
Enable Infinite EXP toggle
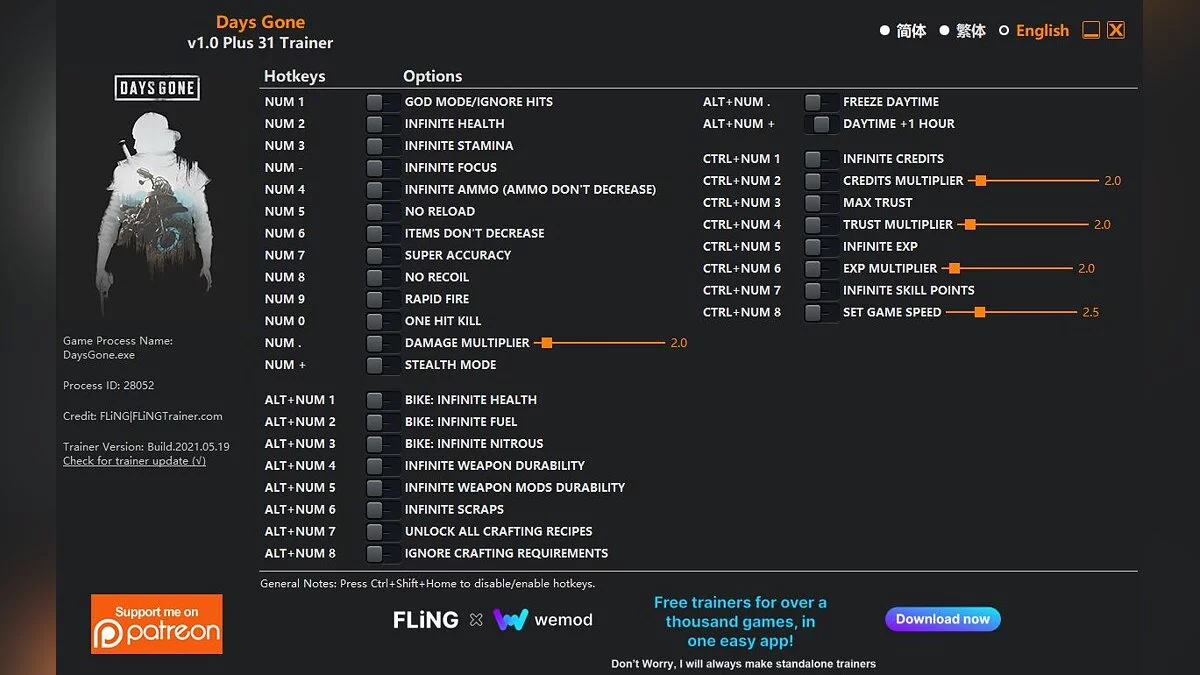click(821, 247)
